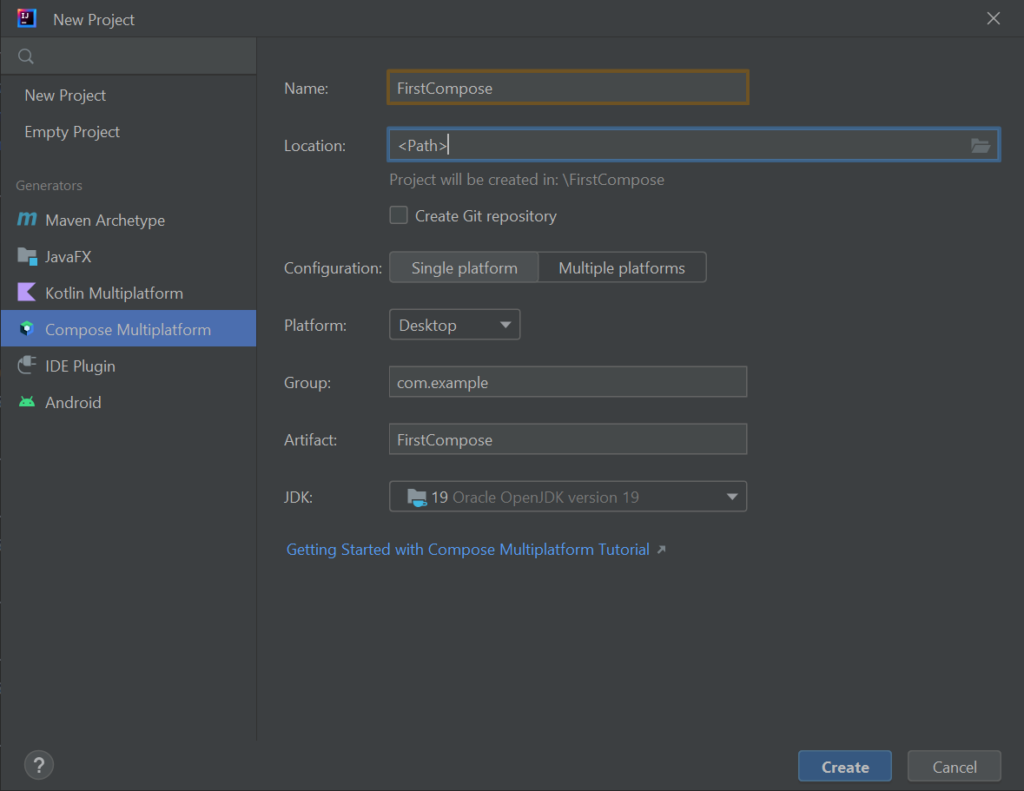Choose Kotlin Multiplatform generator
Image resolution: width=1024 pixels, height=791 pixels.
point(129,293)
